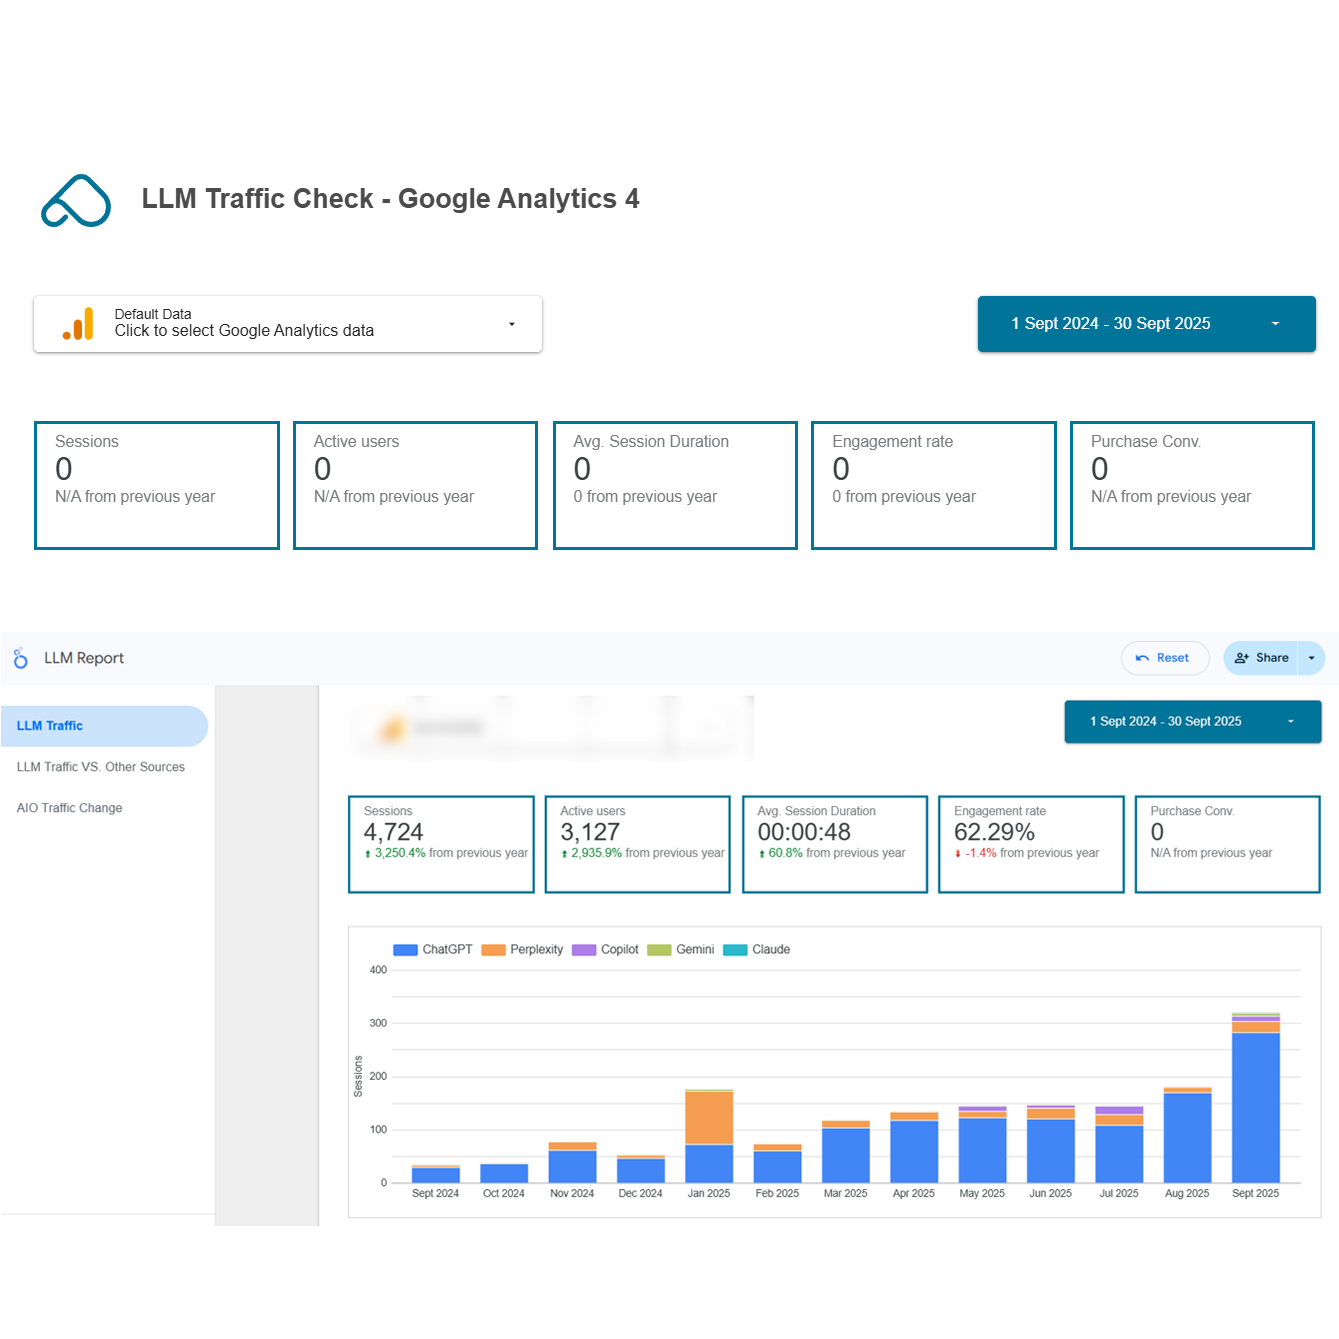Open the top date range selector
Image resolution: width=1339 pixels, height=1339 pixels.
pyautogui.click(x=1146, y=324)
